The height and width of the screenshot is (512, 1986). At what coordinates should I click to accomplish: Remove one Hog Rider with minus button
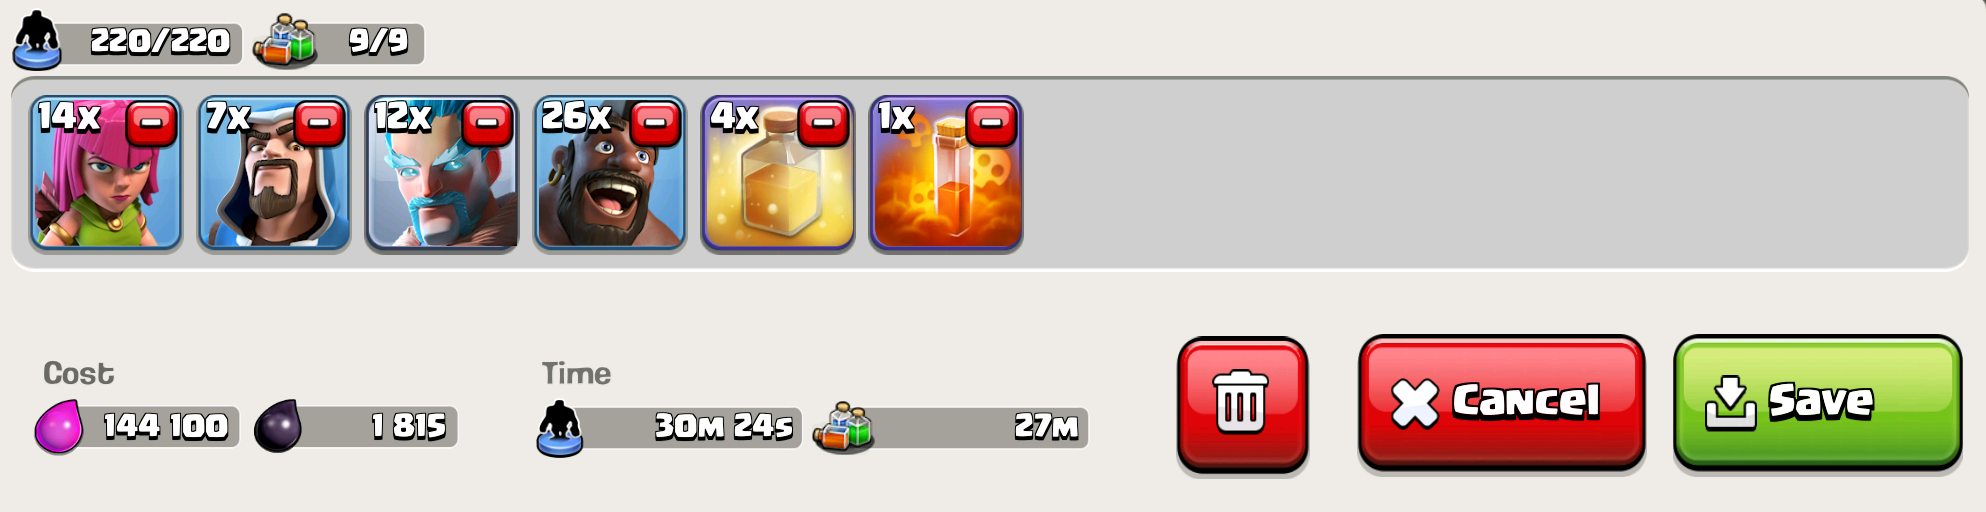656,124
